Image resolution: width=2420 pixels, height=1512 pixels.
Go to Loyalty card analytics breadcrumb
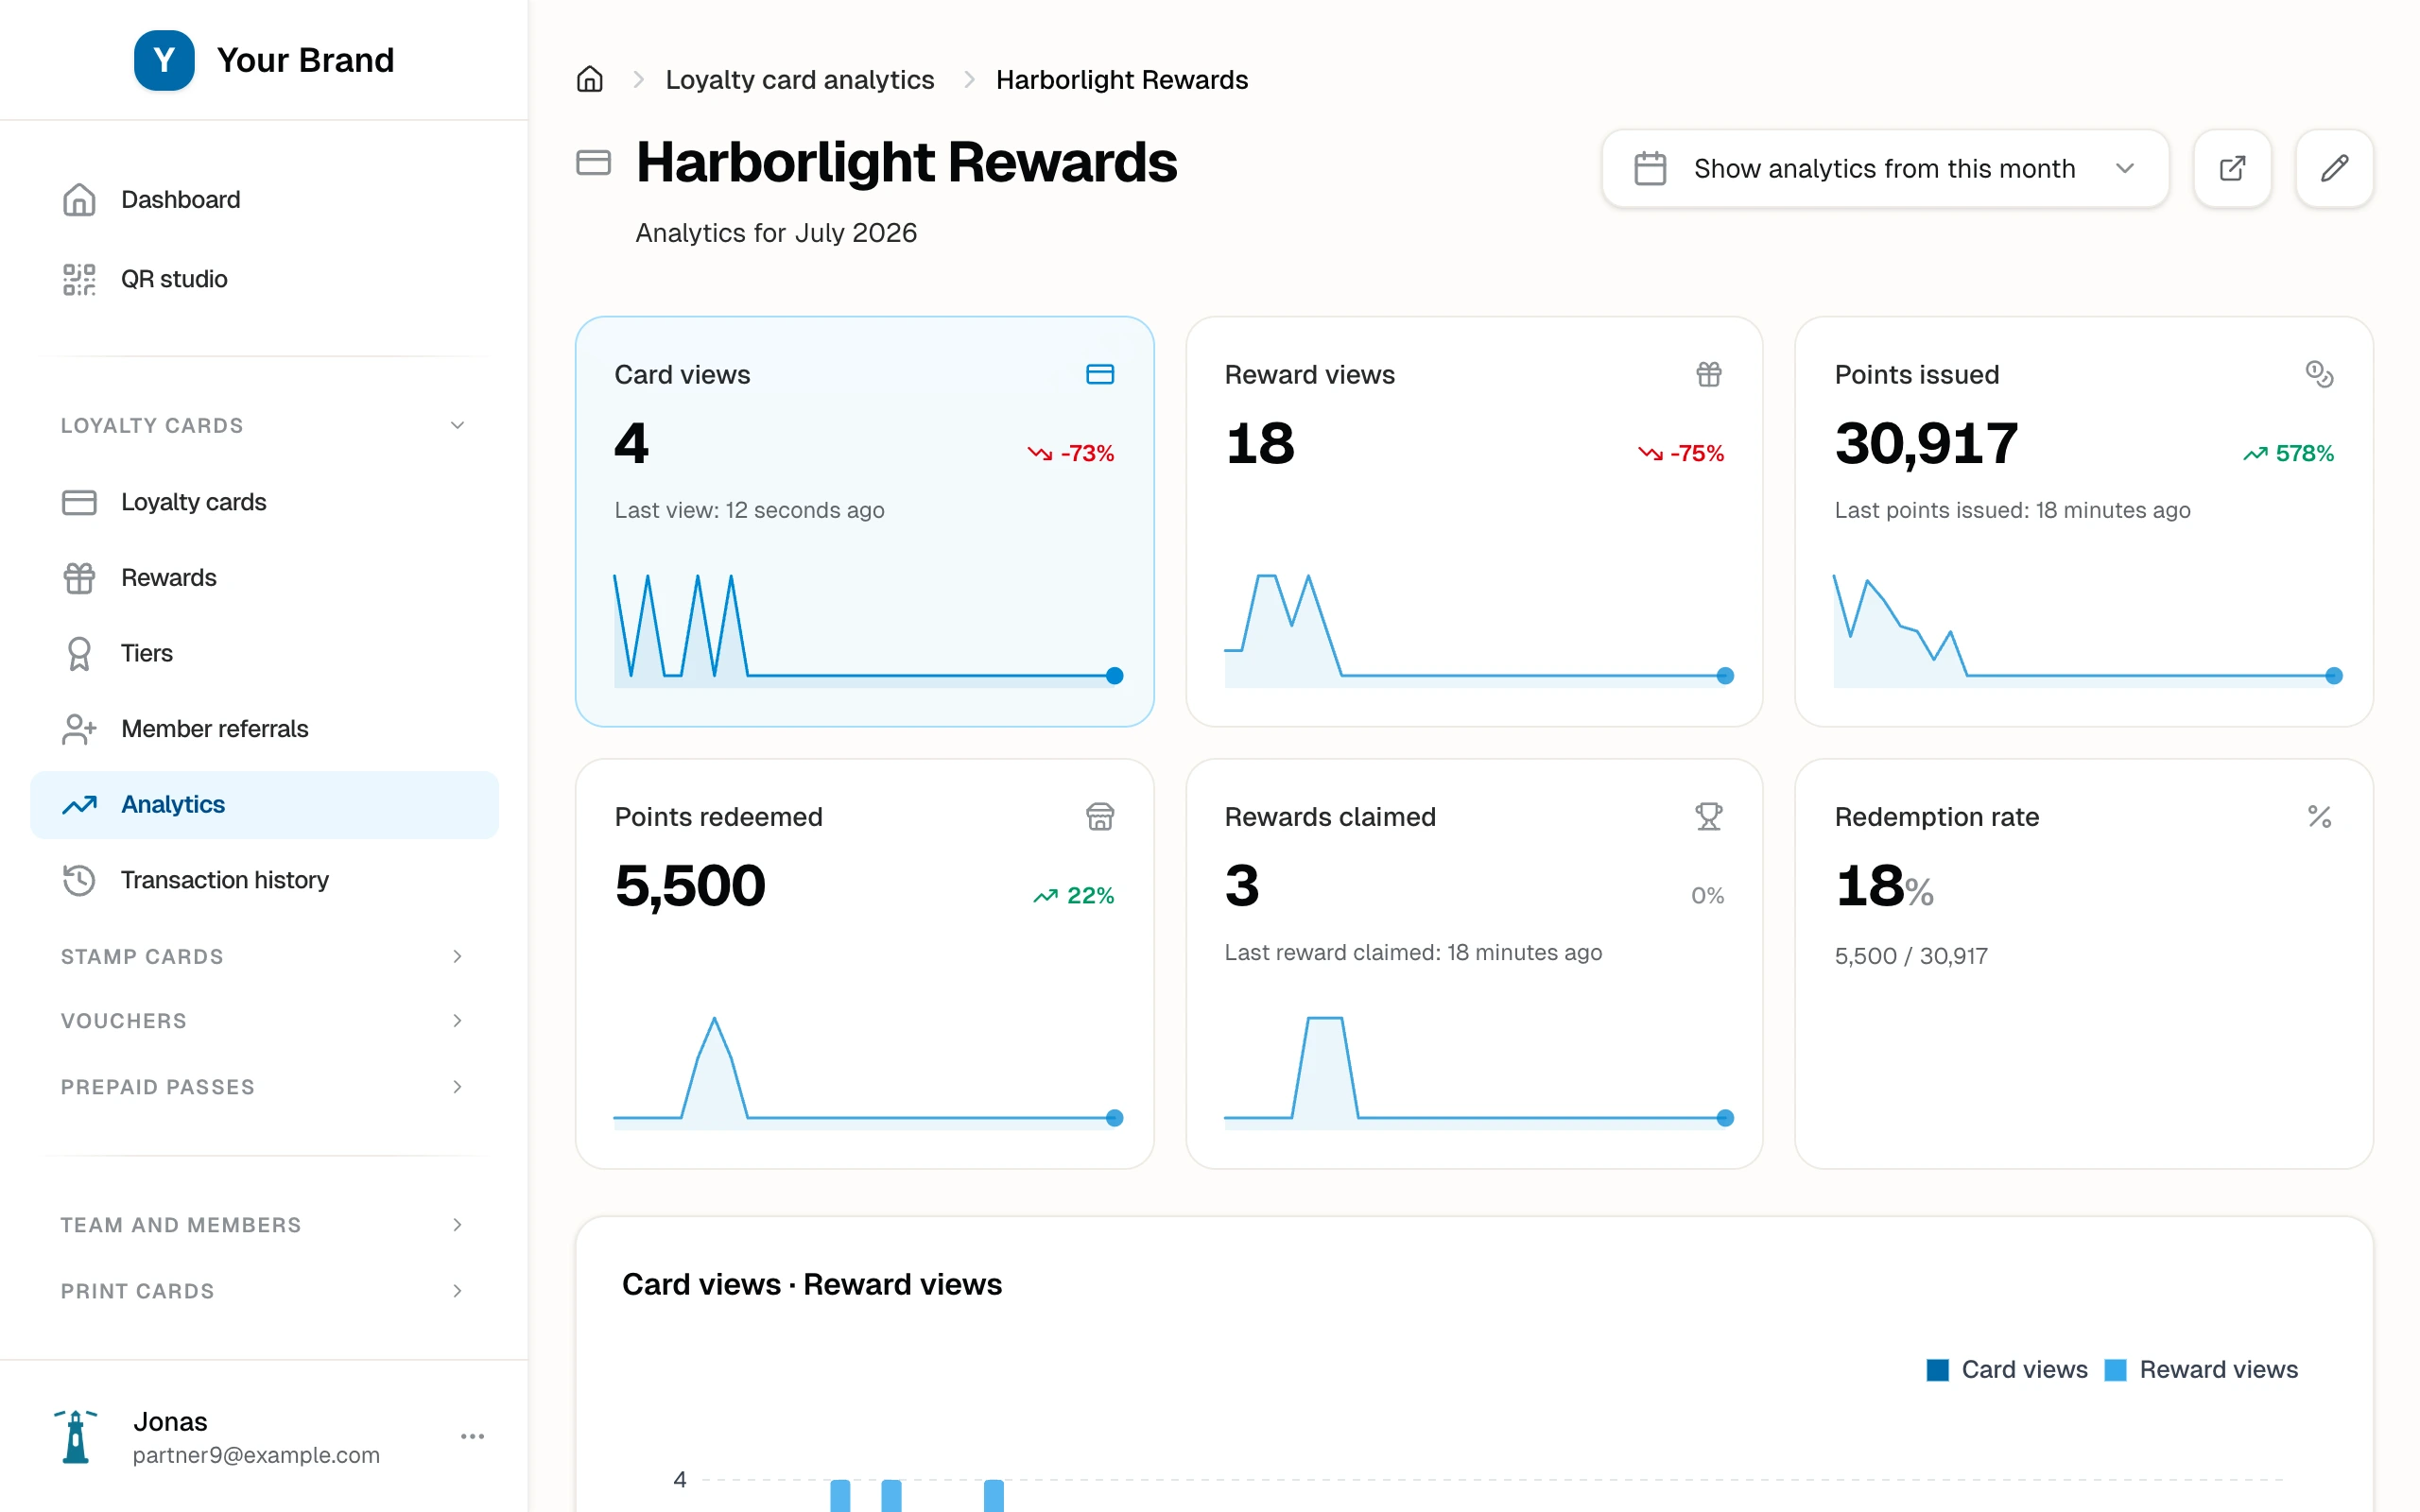[x=800, y=79]
